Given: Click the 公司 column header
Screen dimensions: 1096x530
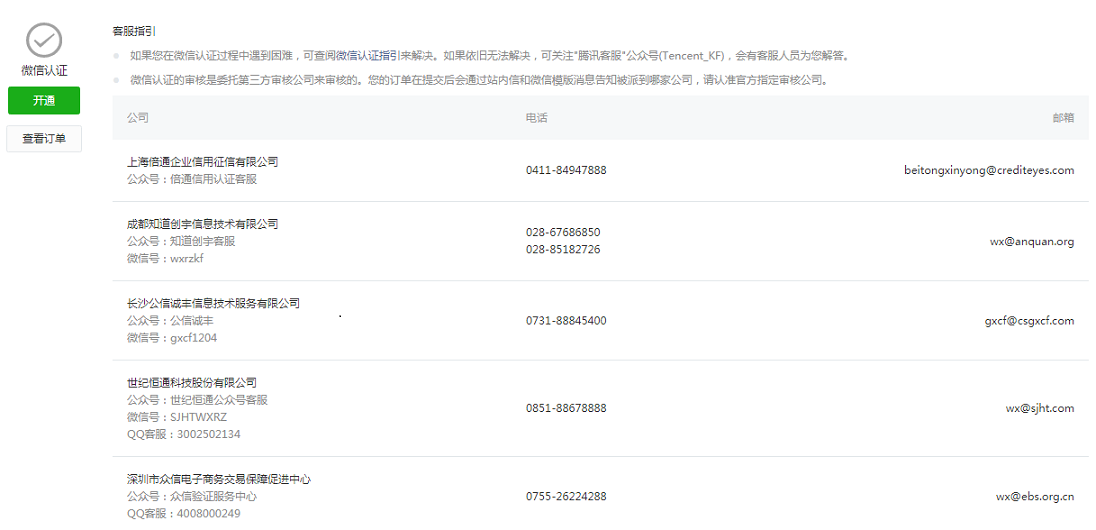Looking at the screenshot, I should click(138, 118).
